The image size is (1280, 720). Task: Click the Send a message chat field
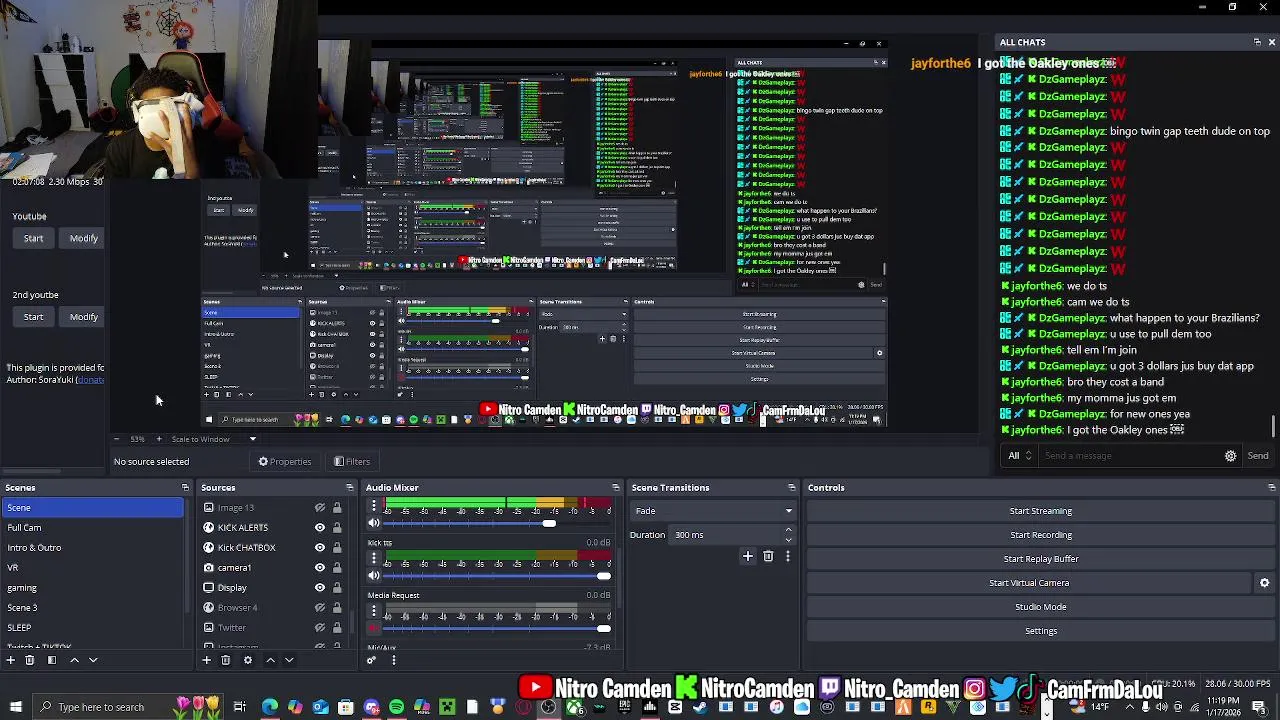point(1128,456)
